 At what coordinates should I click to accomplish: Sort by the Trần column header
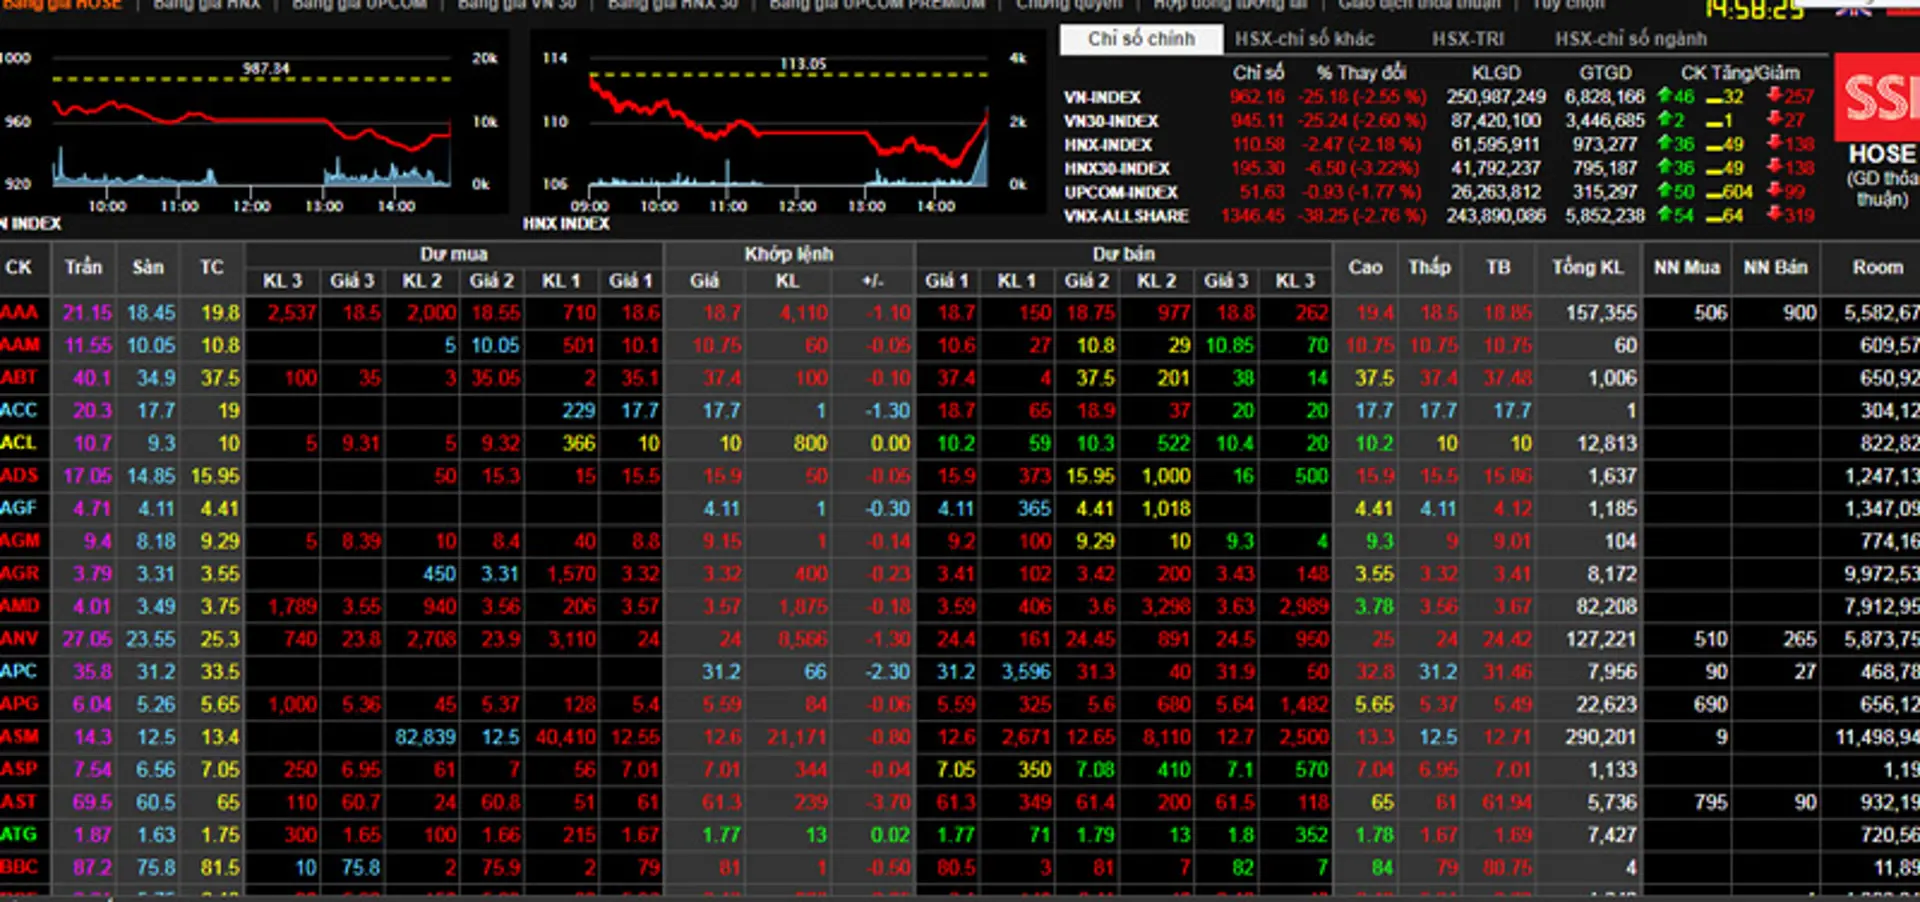coord(83,267)
